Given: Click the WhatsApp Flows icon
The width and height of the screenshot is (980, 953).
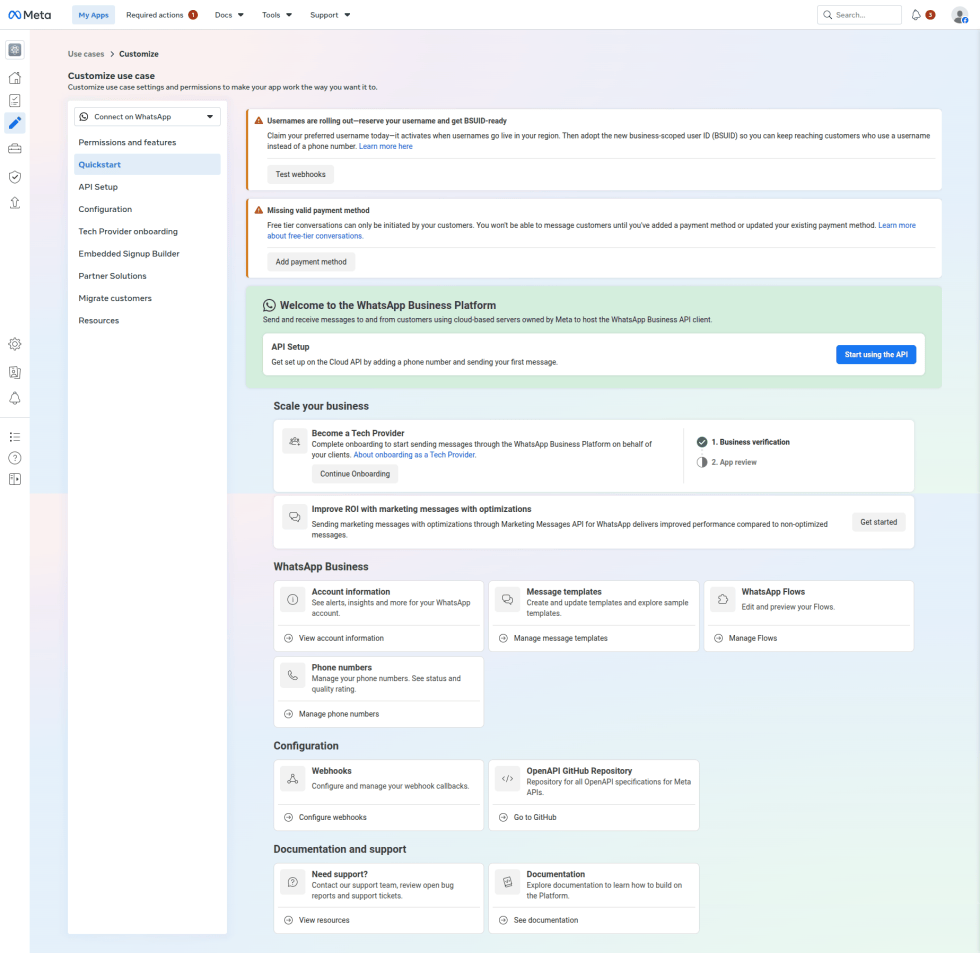Looking at the screenshot, I should 722,599.
